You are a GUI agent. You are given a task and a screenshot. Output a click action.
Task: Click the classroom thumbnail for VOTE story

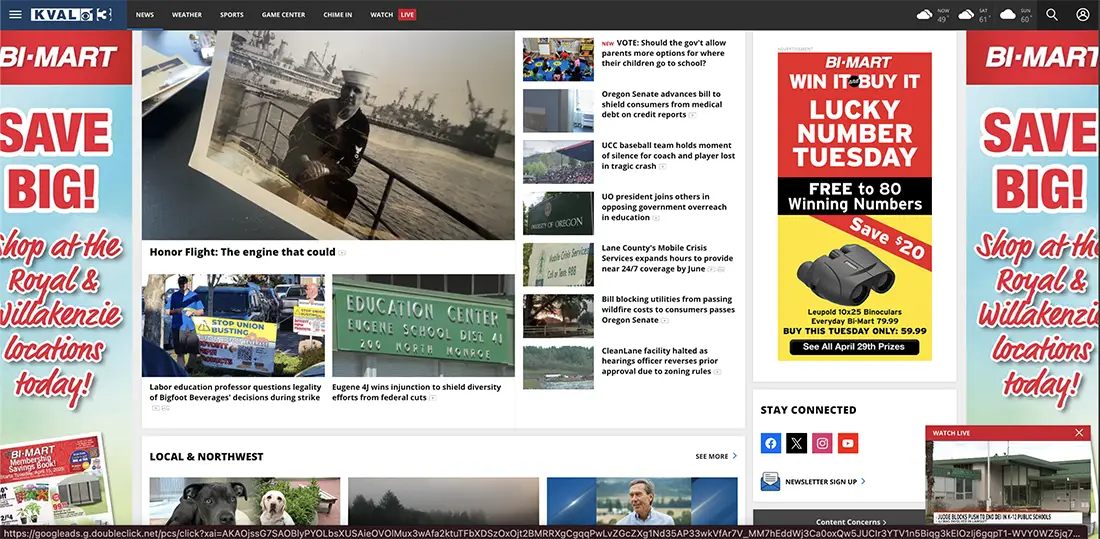click(558, 59)
